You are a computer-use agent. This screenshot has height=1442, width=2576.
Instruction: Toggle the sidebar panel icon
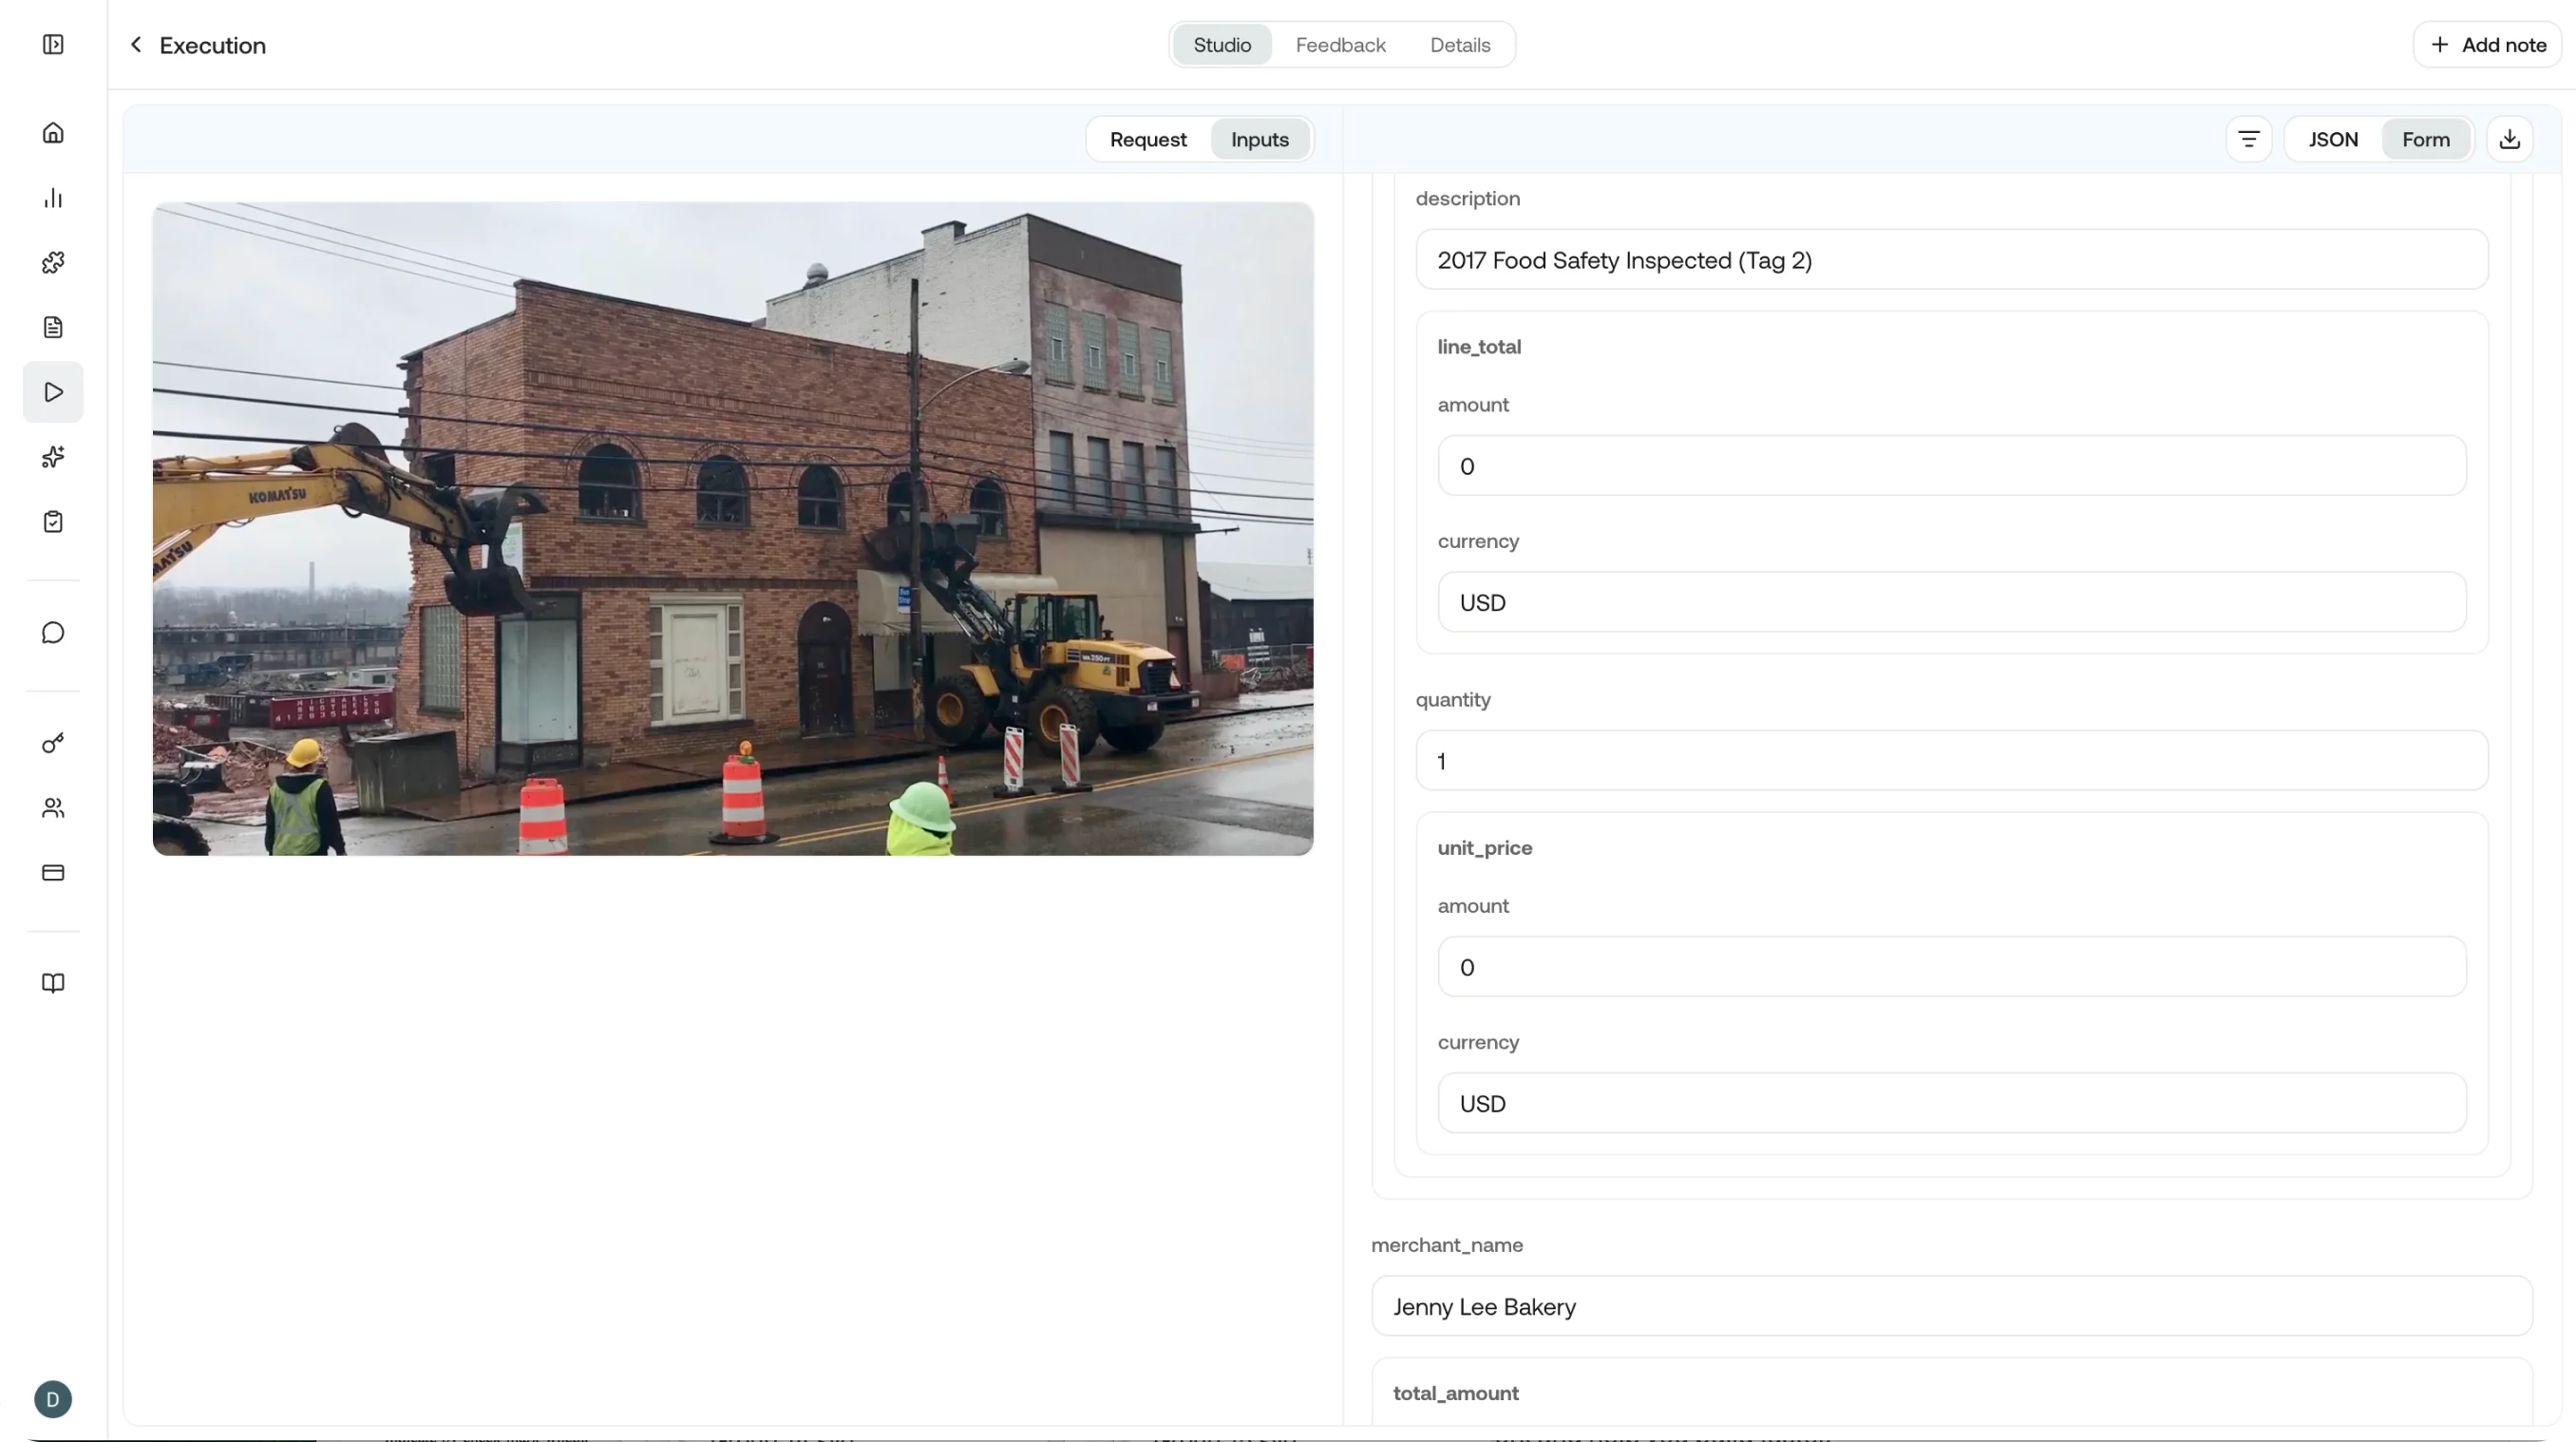[x=53, y=45]
